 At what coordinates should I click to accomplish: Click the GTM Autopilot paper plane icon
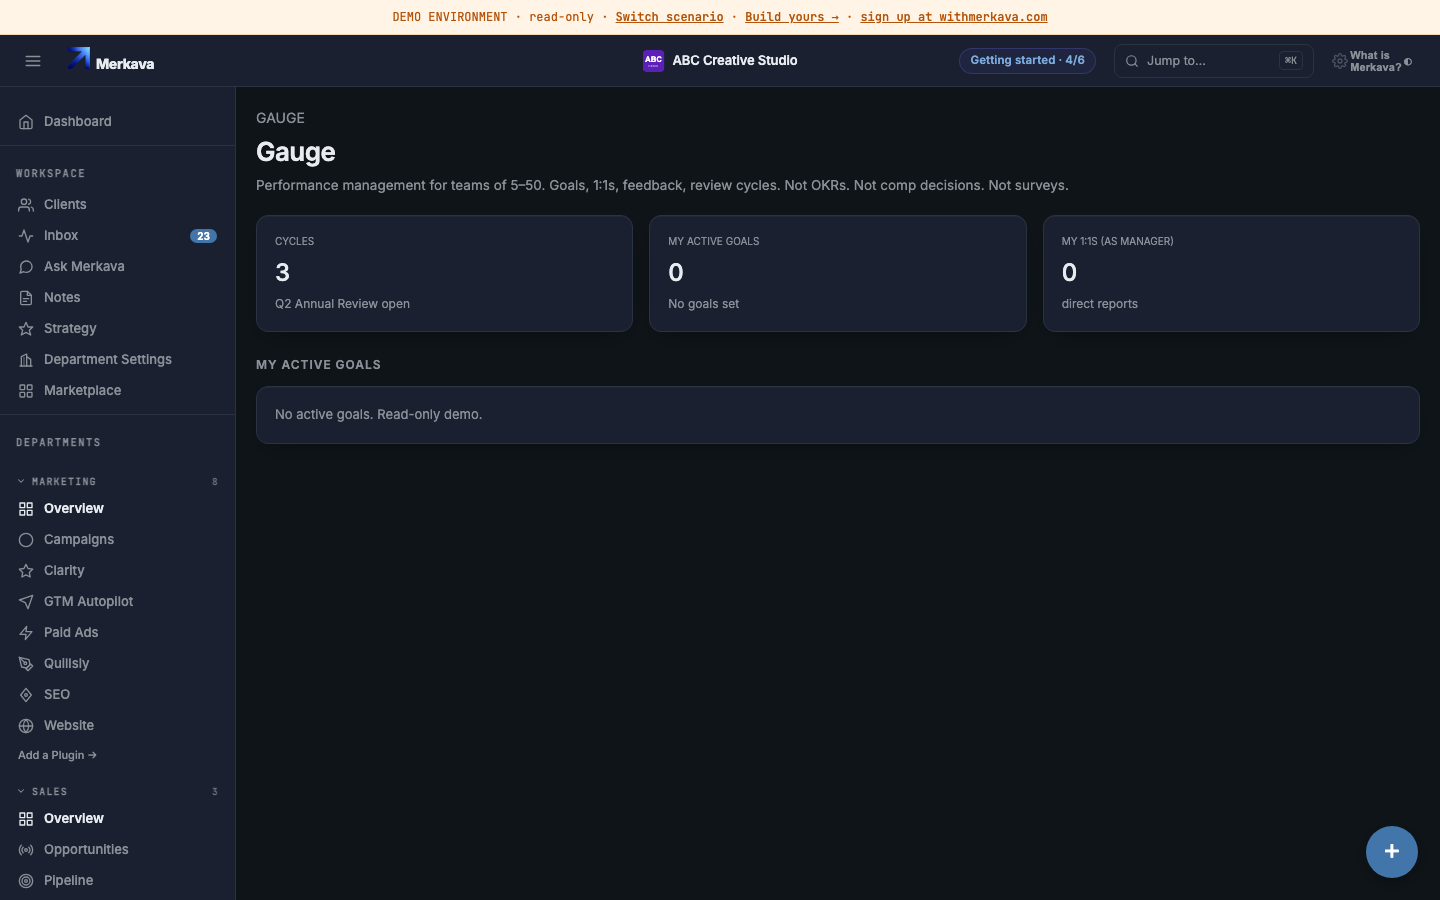click(x=26, y=602)
